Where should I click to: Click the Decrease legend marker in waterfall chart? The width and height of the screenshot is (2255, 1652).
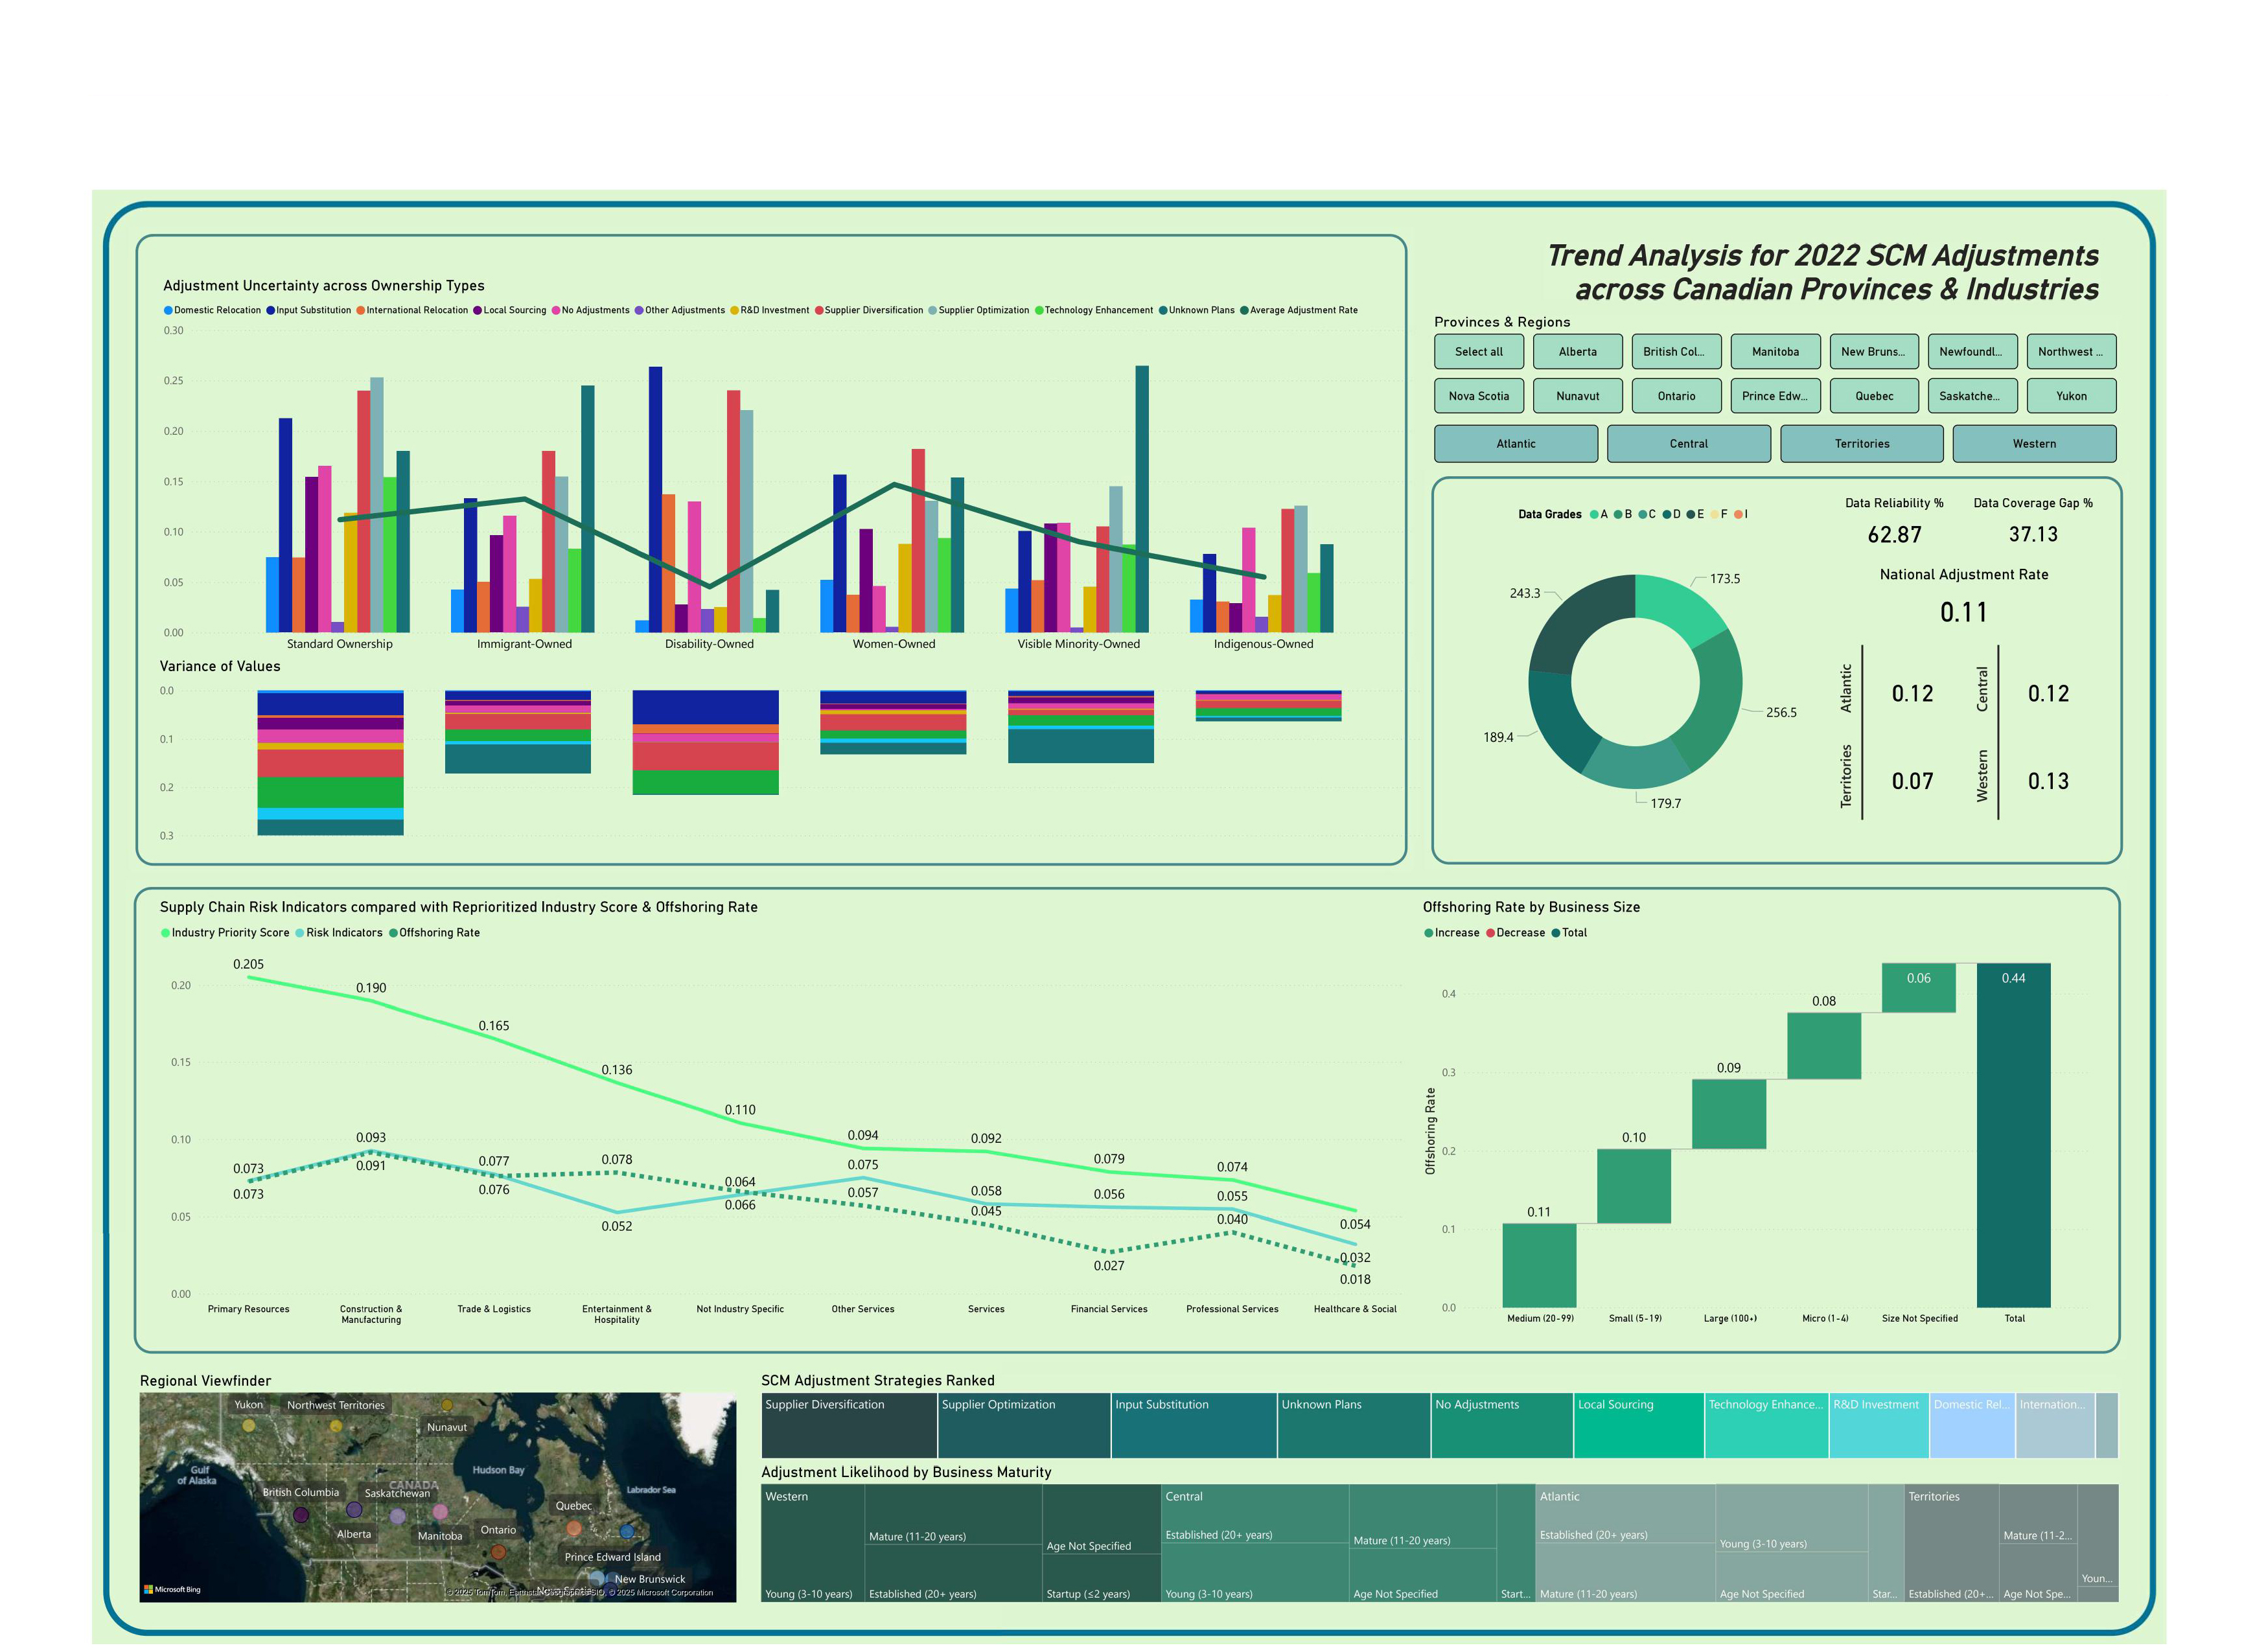tap(1490, 933)
